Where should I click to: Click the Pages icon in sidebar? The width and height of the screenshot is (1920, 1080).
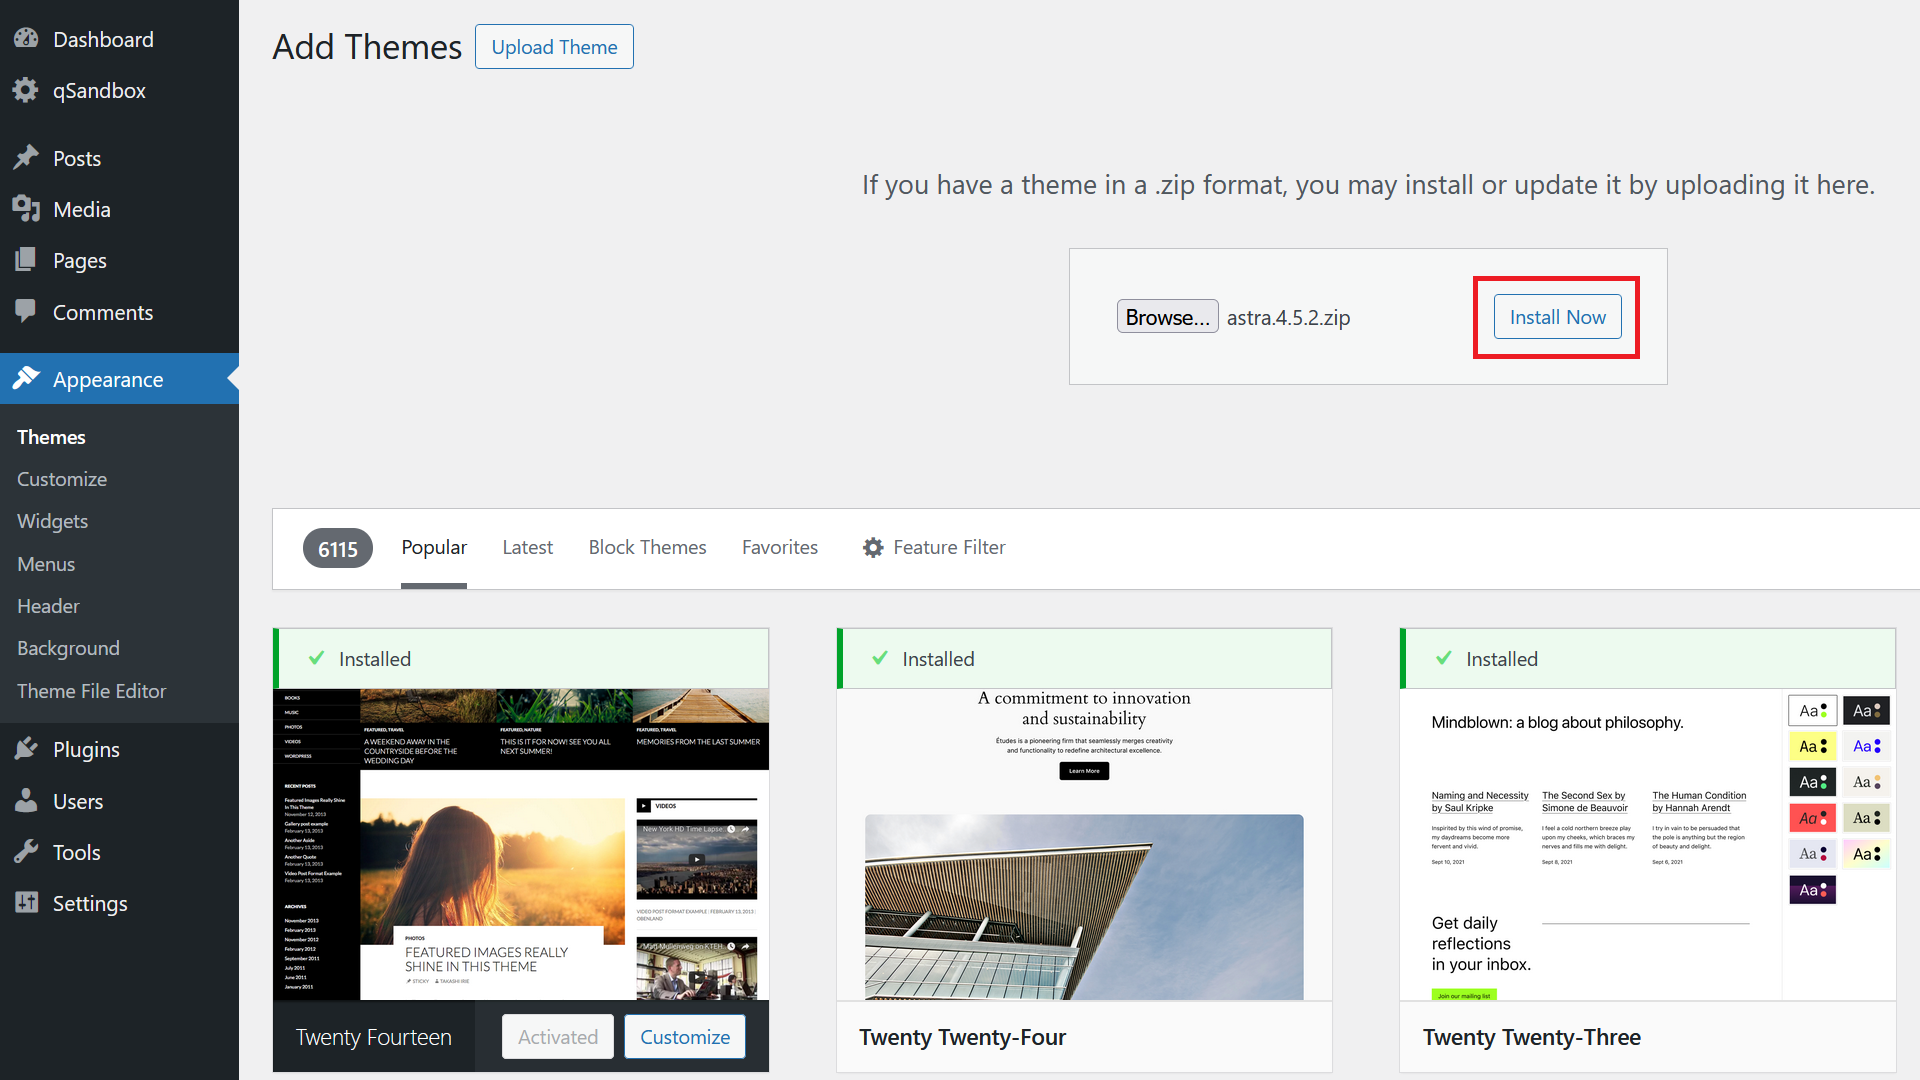[26, 260]
